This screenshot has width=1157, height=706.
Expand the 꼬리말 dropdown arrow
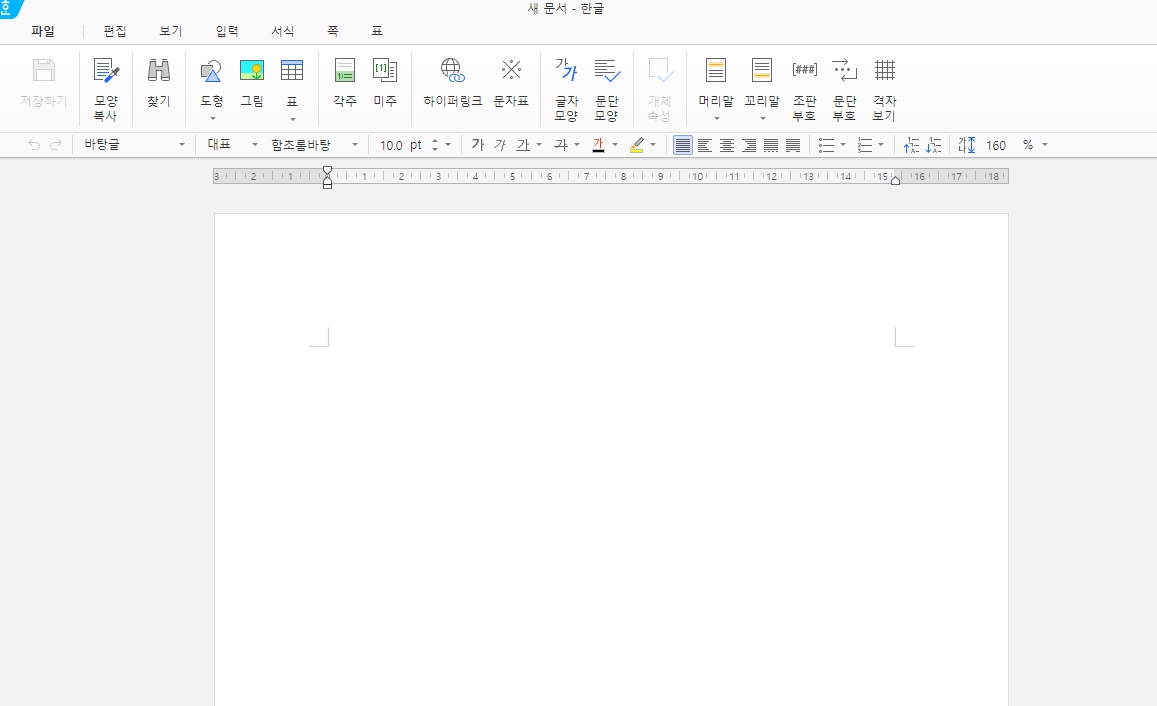(762, 118)
